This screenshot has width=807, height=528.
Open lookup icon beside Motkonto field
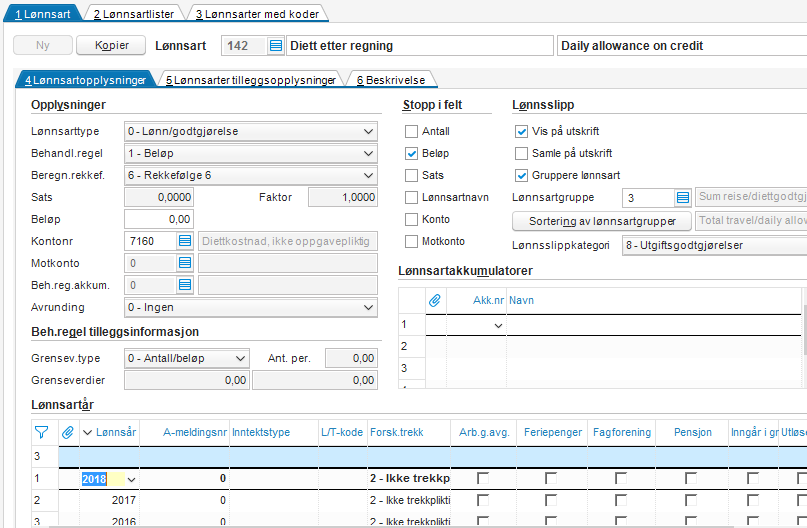coord(185,263)
